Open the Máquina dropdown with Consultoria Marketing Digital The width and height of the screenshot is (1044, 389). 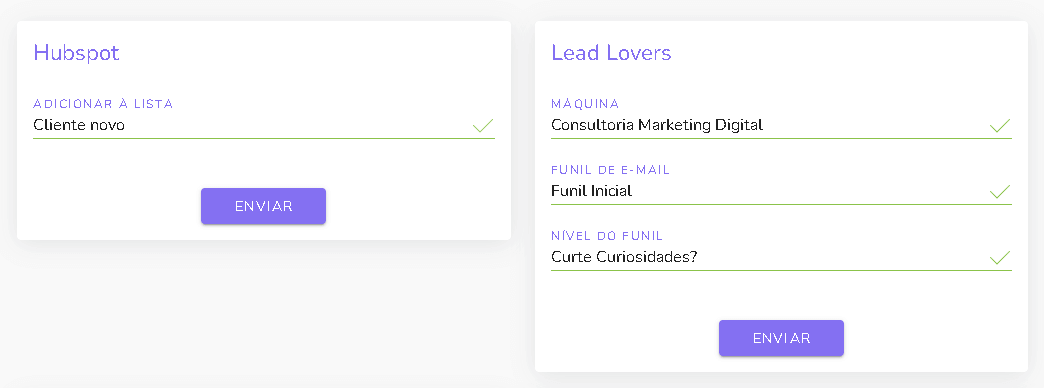click(x=781, y=125)
